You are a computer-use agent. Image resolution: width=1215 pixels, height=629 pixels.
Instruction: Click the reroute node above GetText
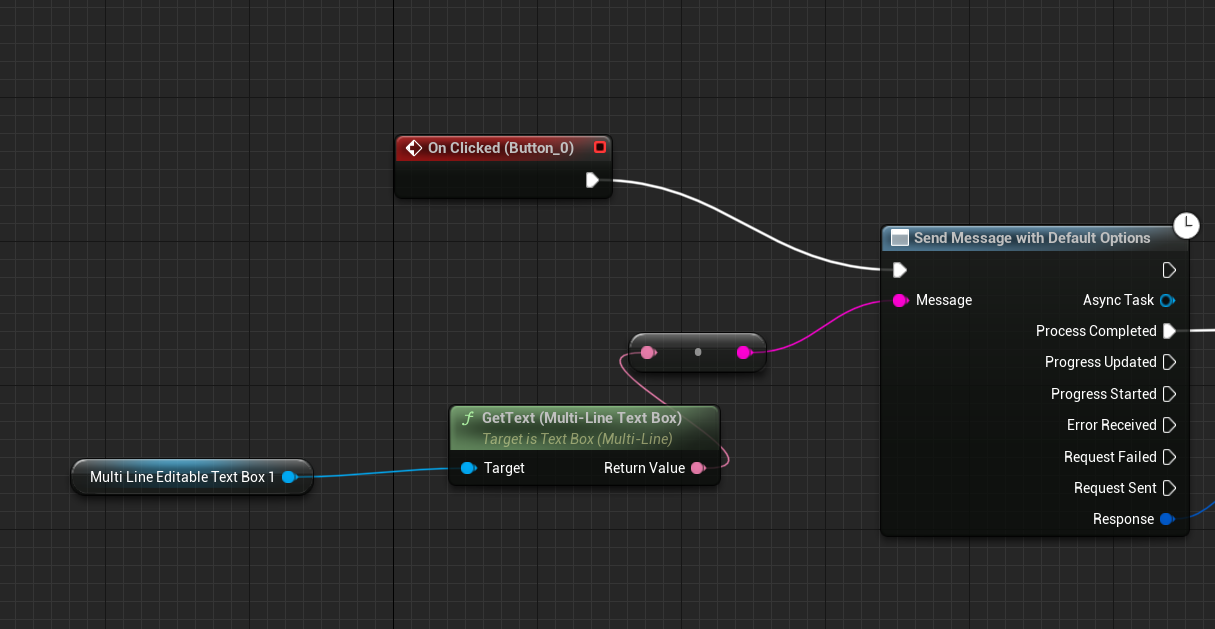[x=697, y=352]
